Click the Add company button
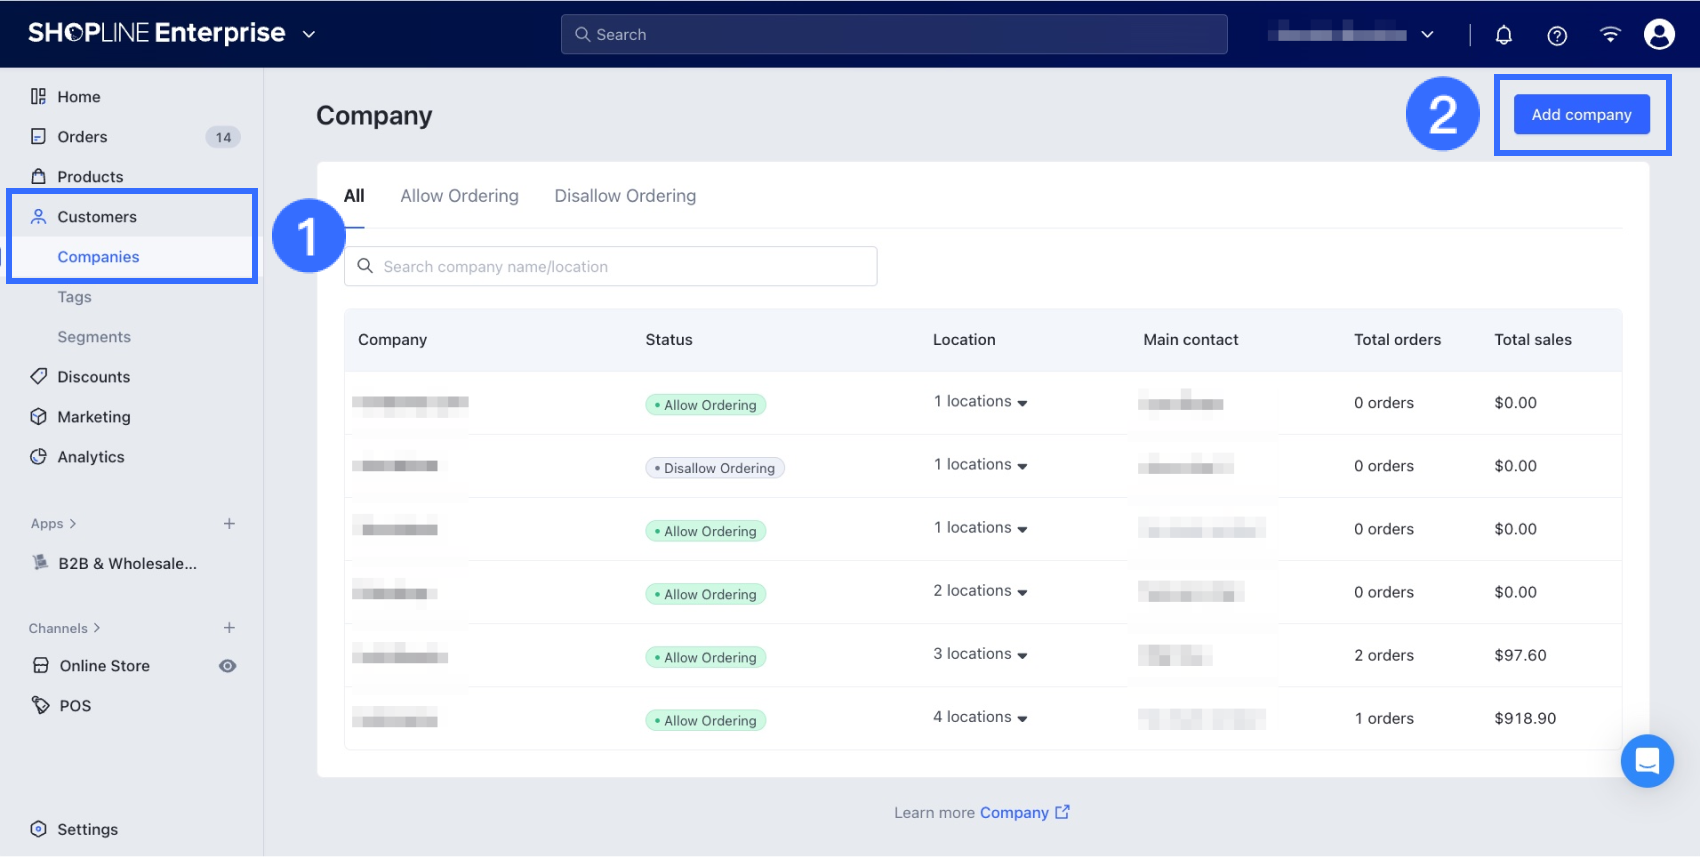 (x=1581, y=115)
